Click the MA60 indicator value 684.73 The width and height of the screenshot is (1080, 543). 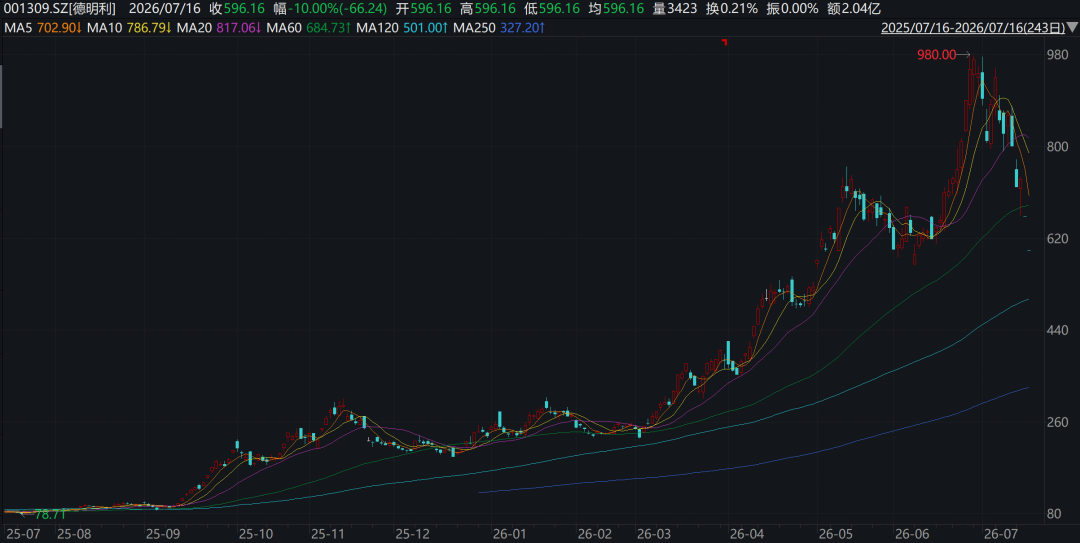pos(328,28)
